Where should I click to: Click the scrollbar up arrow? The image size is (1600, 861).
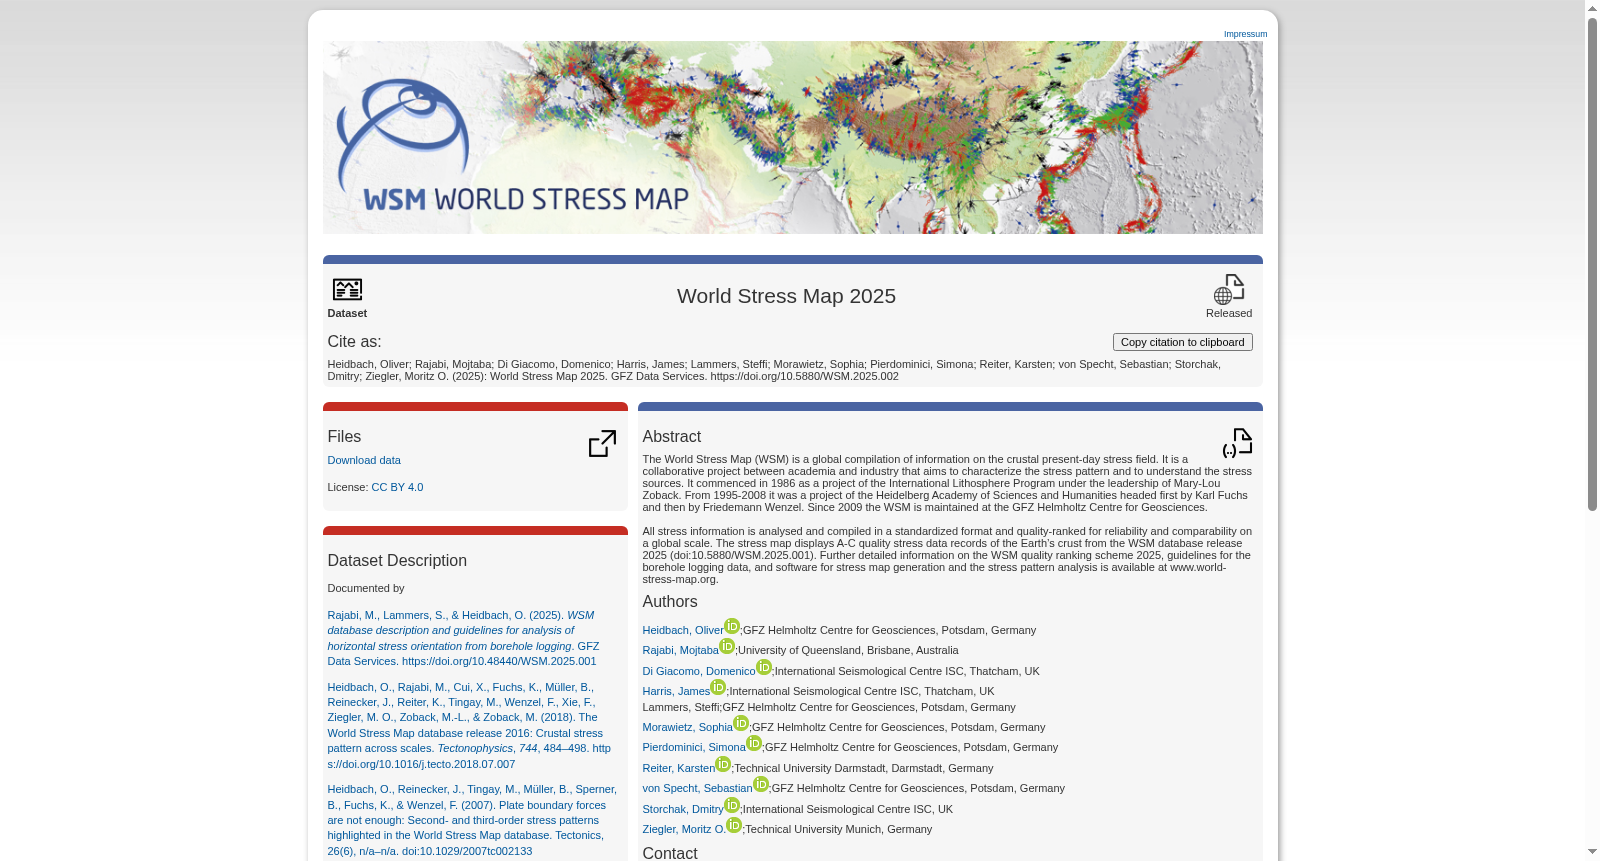[1592, 8]
